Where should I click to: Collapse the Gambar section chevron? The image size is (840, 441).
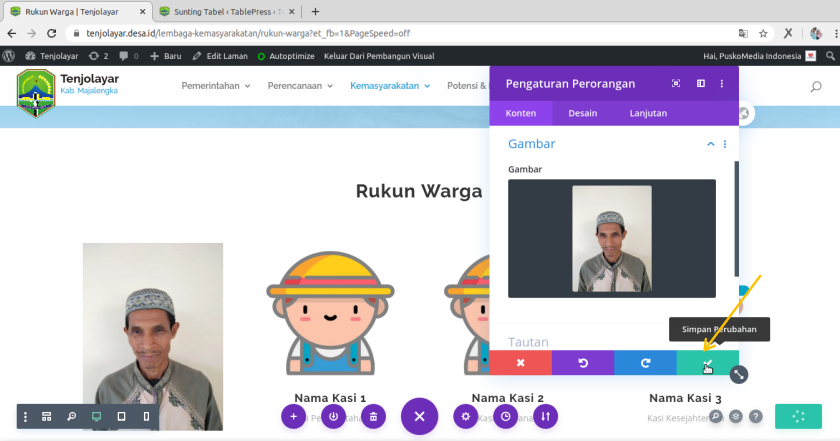point(710,144)
